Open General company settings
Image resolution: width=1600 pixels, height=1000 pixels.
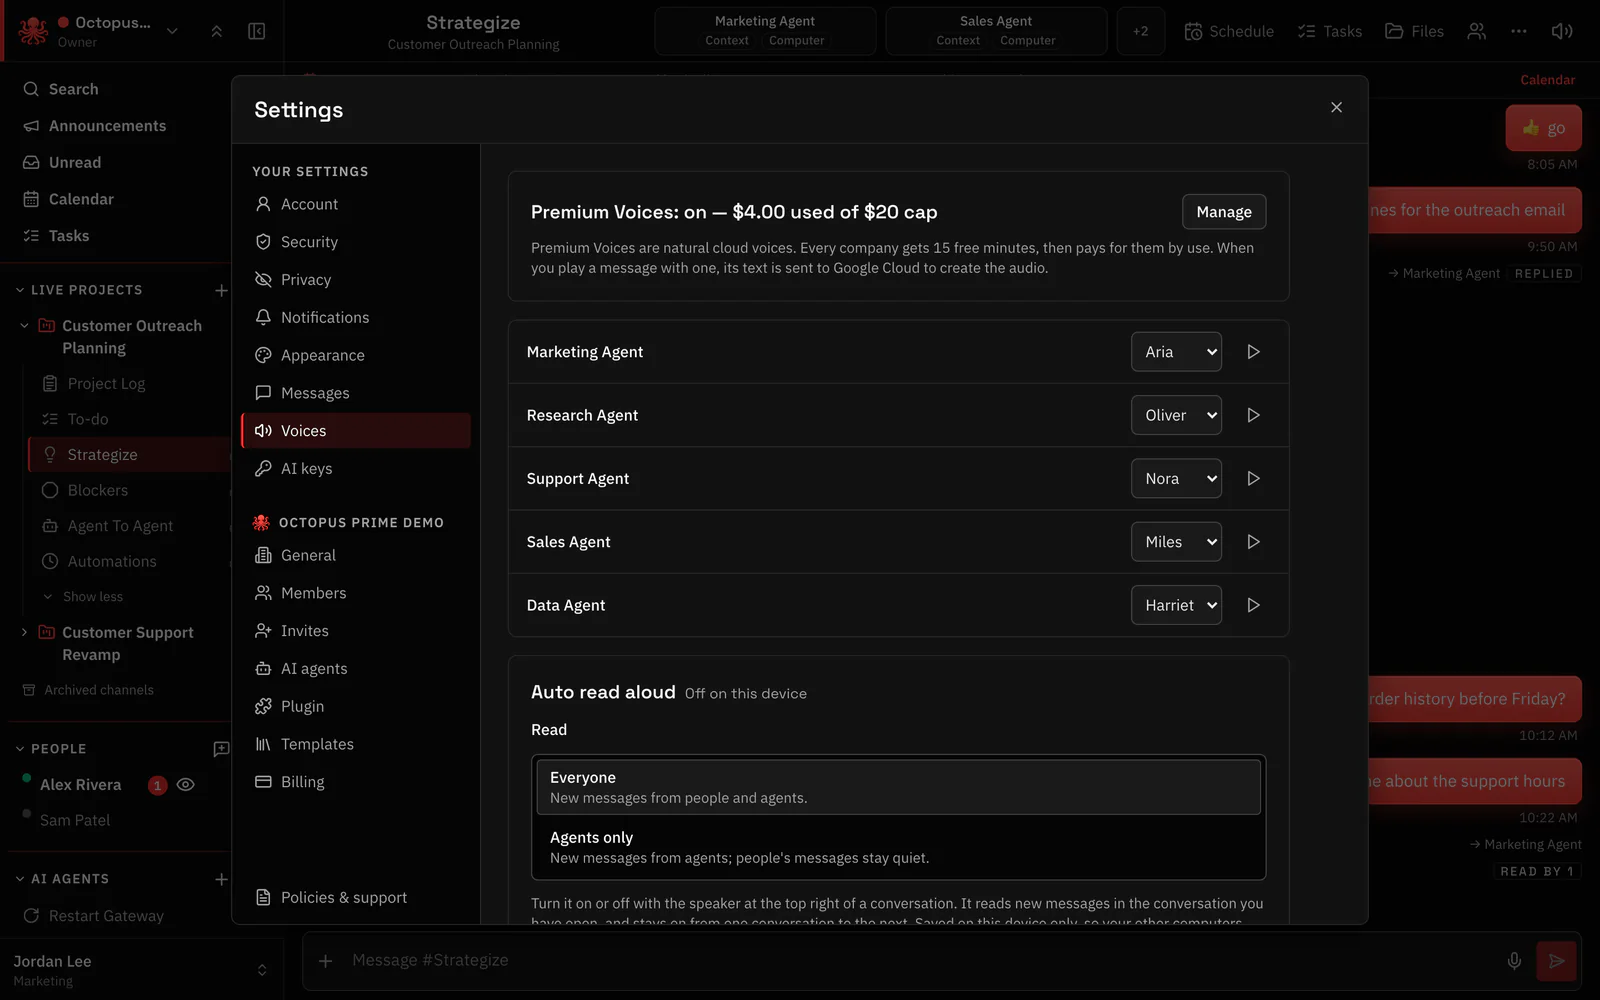tap(356, 555)
